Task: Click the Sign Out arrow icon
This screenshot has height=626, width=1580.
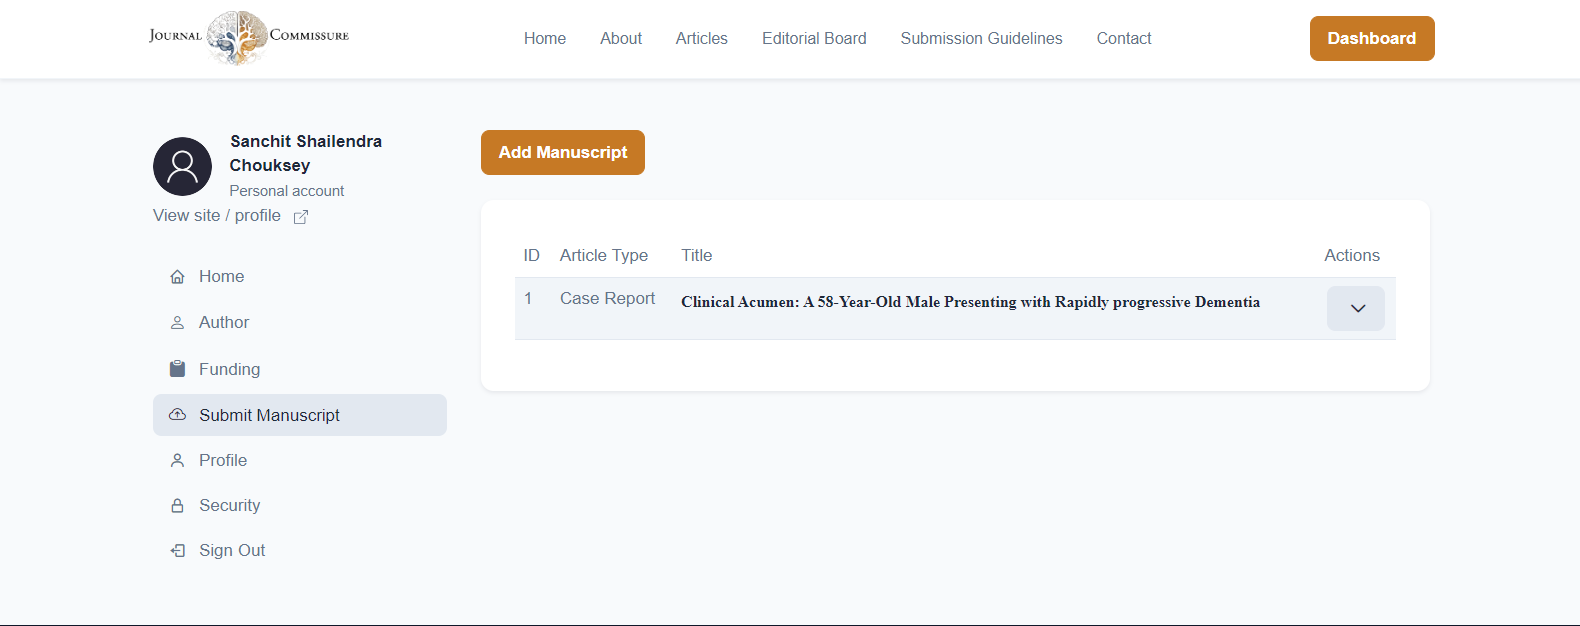Action: coord(177,551)
